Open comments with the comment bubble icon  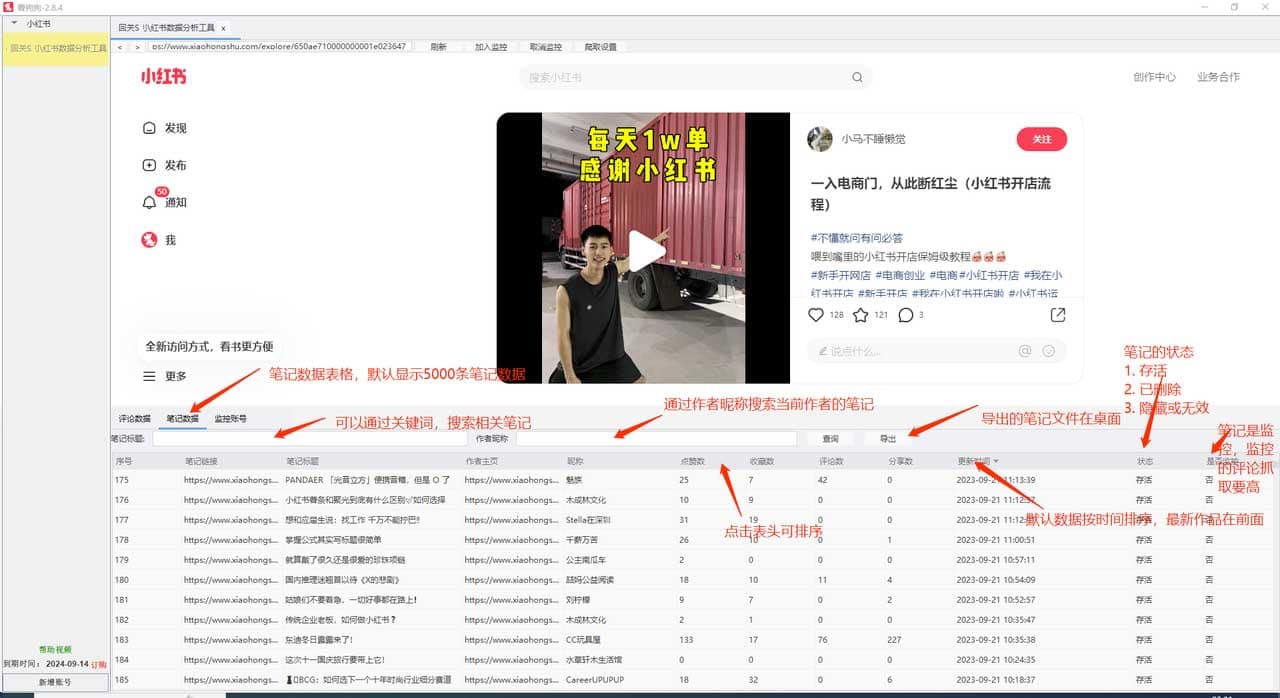(905, 314)
